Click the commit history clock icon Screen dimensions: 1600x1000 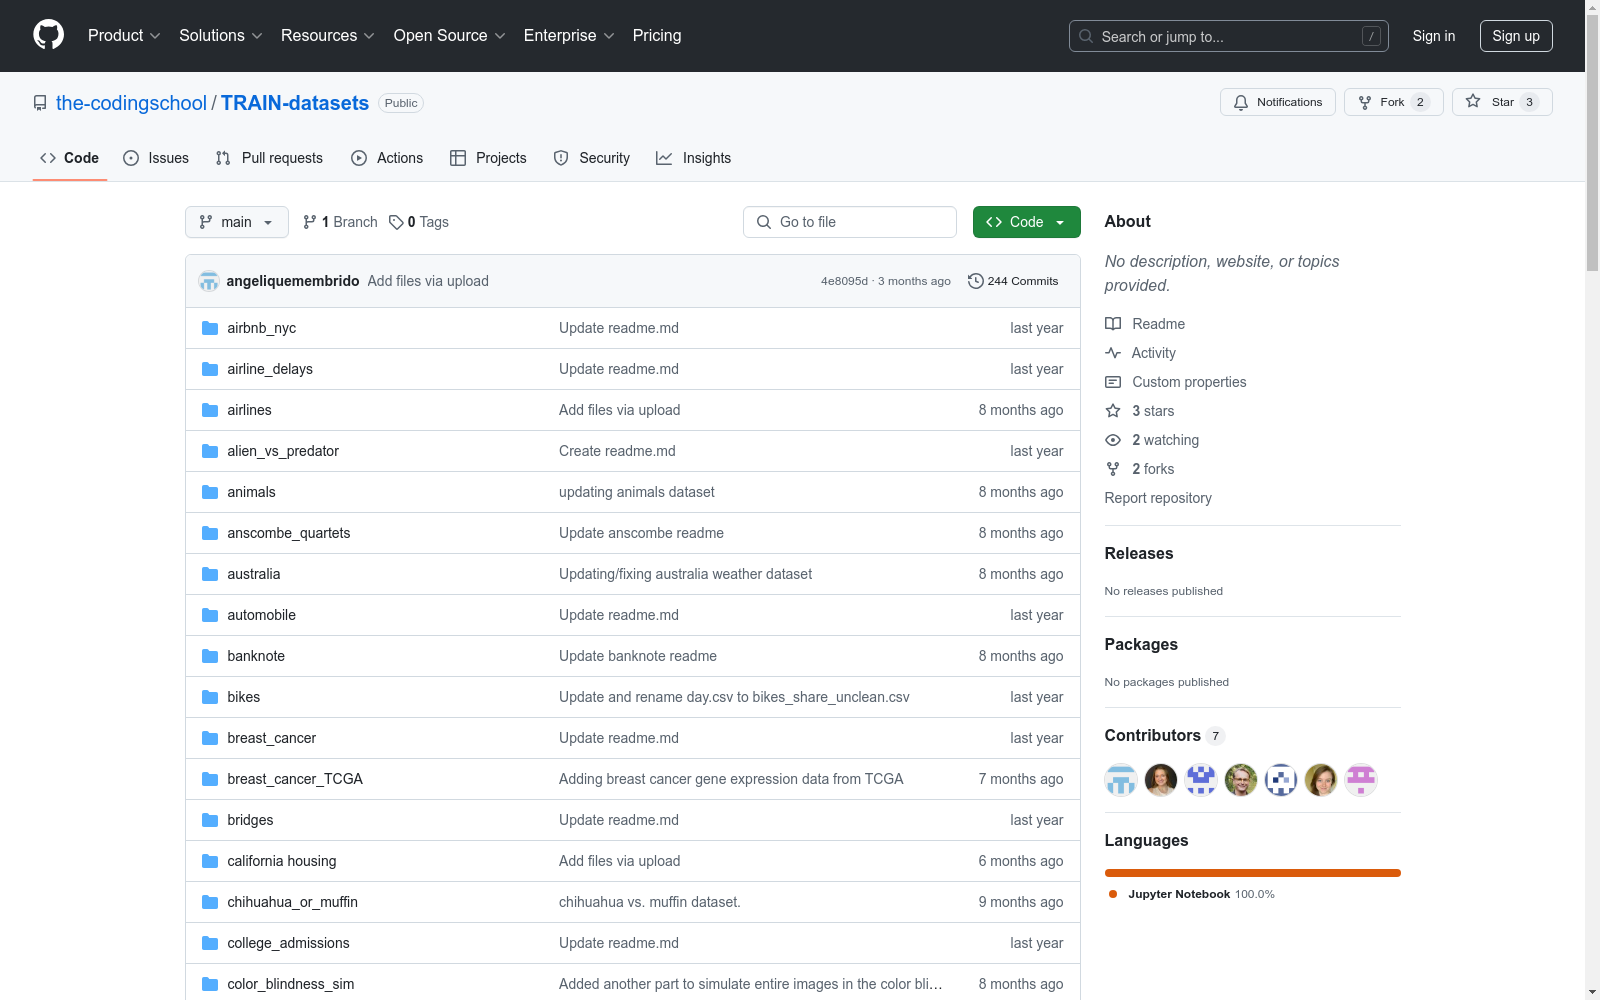click(x=976, y=281)
